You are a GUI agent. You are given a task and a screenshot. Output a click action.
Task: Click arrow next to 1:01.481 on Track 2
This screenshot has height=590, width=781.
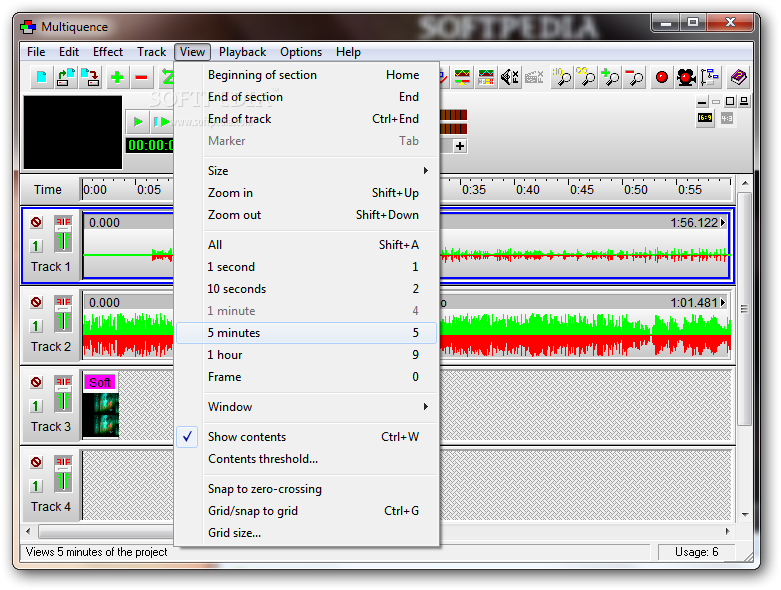(x=723, y=303)
